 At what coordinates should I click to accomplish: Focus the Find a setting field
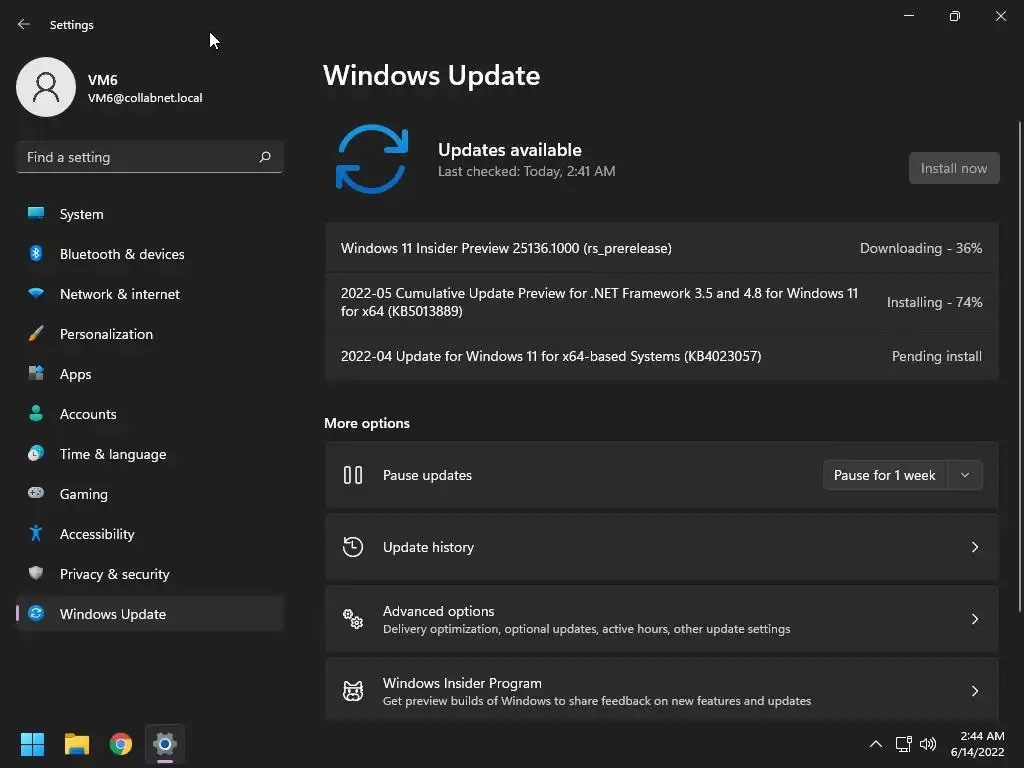150,157
